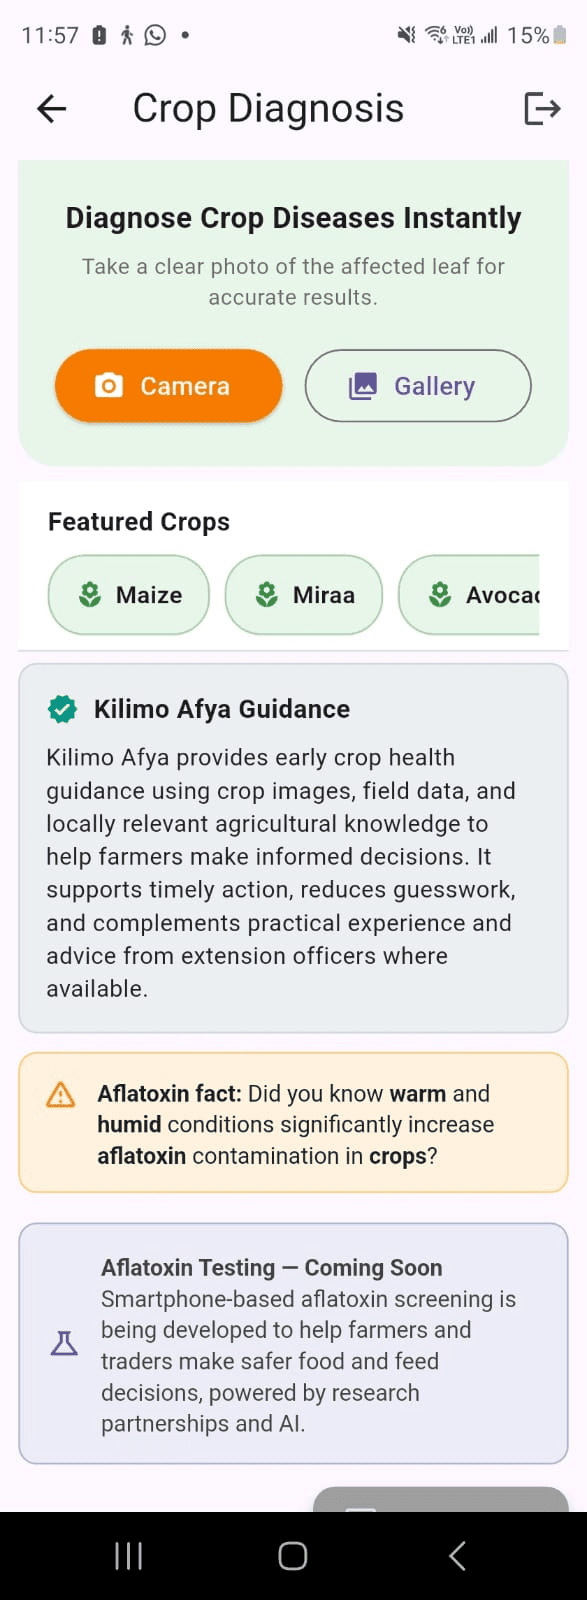
Task: Open the Kilimo Afya Guidance card
Action: (x=293, y=850)
